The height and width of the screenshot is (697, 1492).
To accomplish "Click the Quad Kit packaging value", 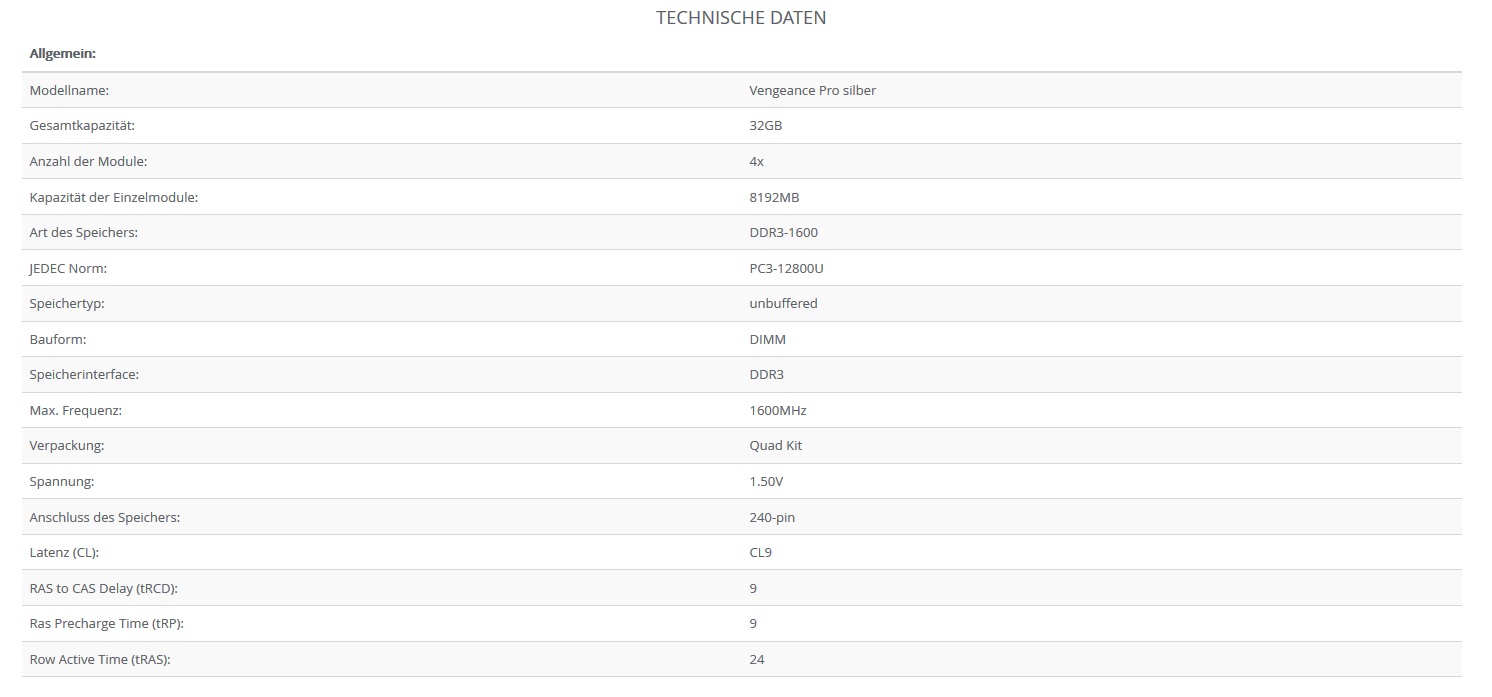I will click(x=775, y=445).
